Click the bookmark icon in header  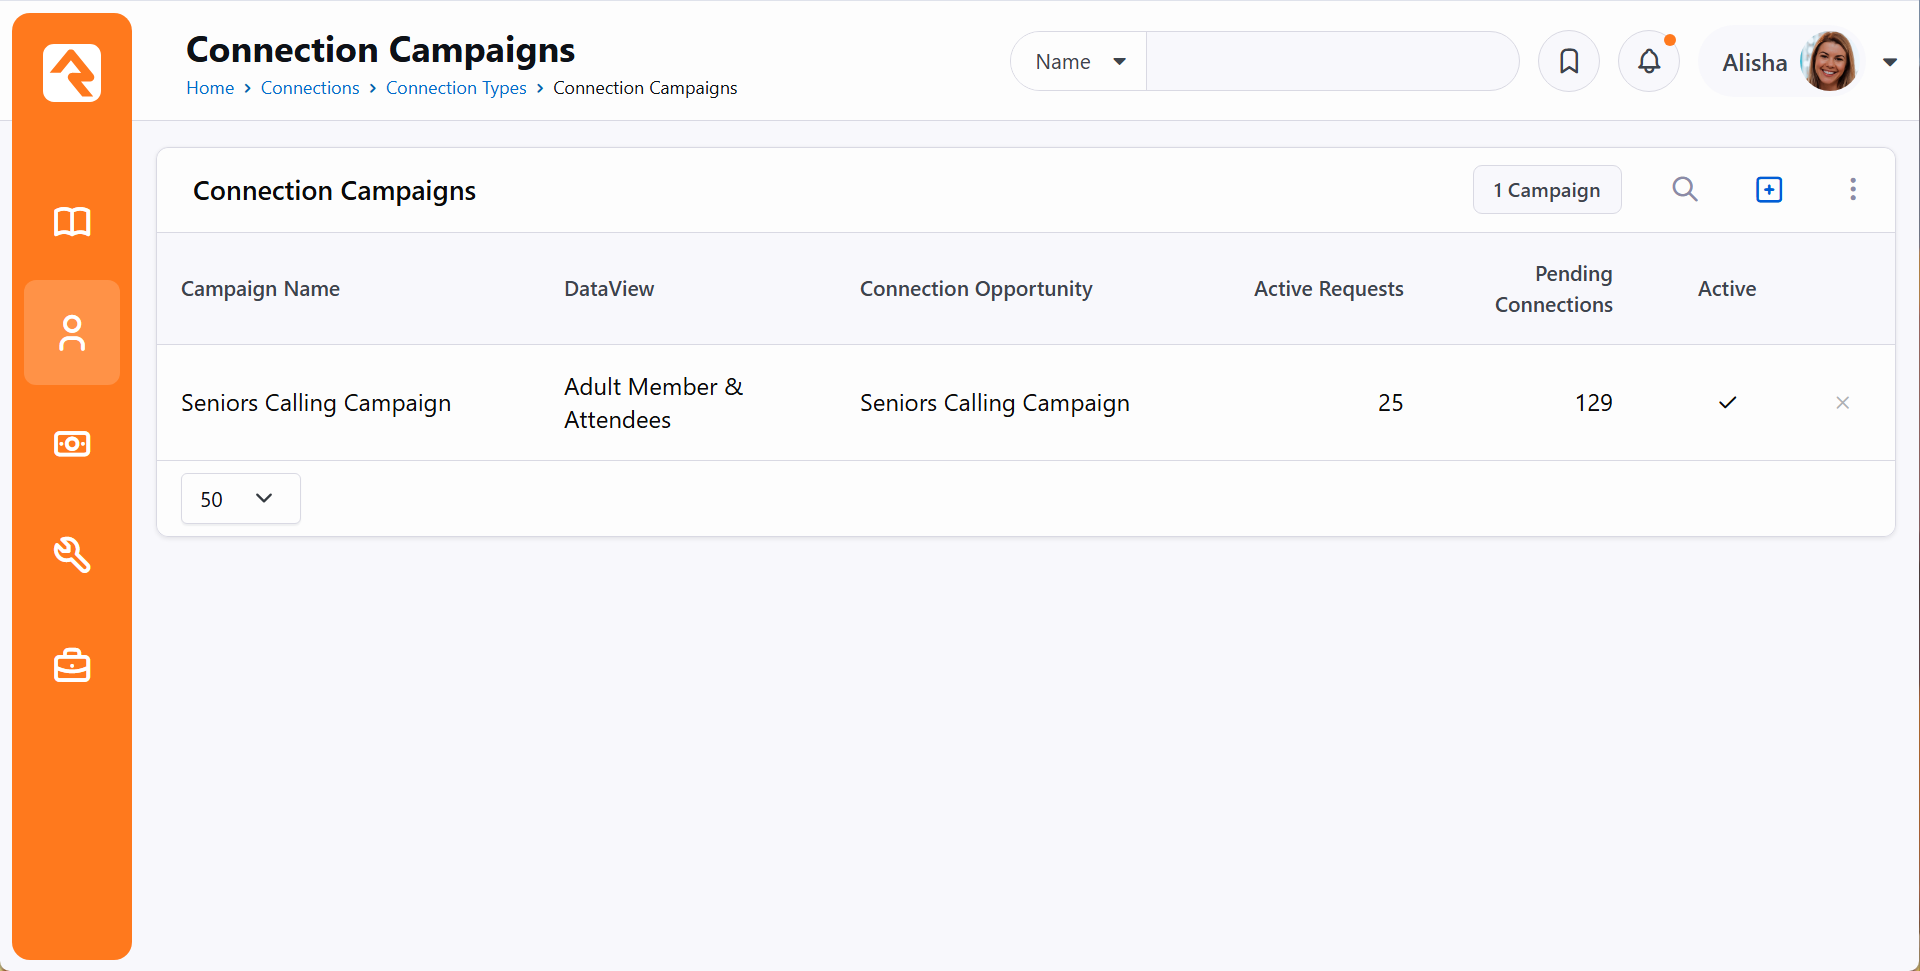tap(1569, 62)
